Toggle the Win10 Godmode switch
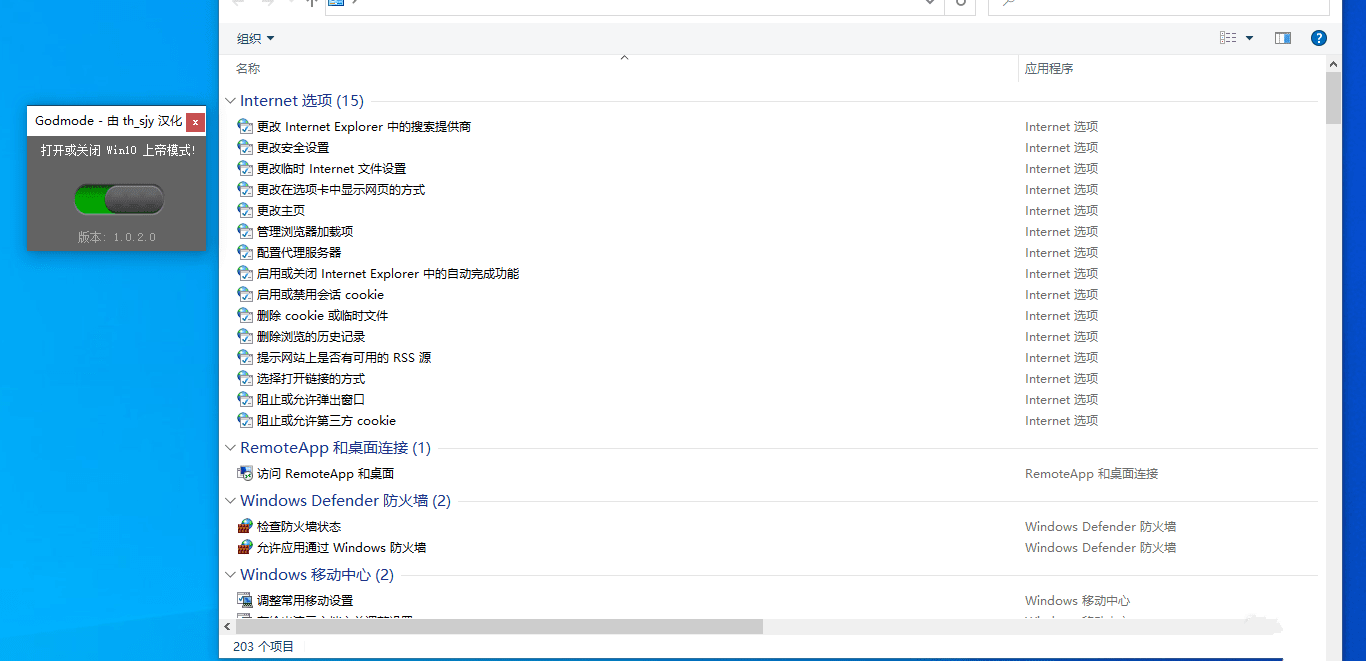Image resolution: width=1366 pixels, height=661 pixels. 119,199
